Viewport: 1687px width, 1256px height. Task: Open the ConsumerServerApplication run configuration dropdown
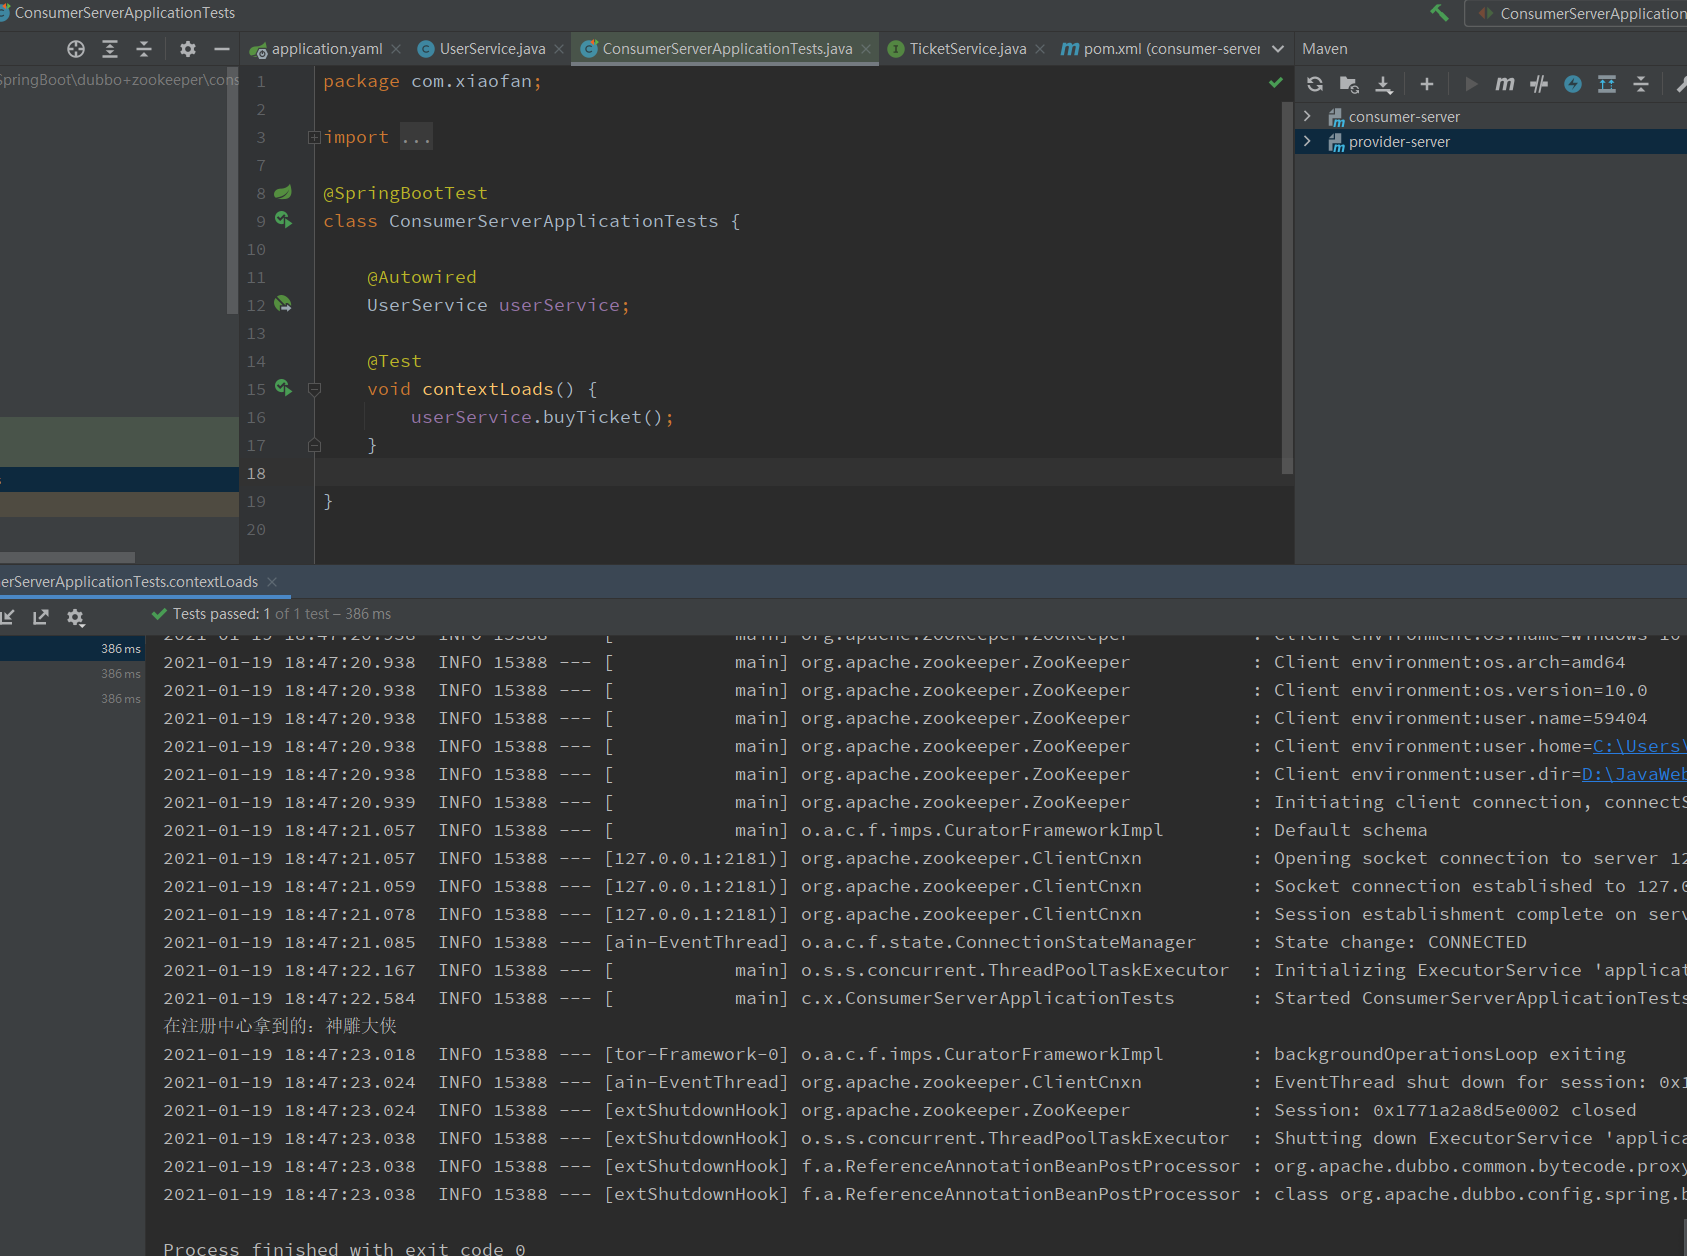pyautogui.click(x=1578, y=13)
